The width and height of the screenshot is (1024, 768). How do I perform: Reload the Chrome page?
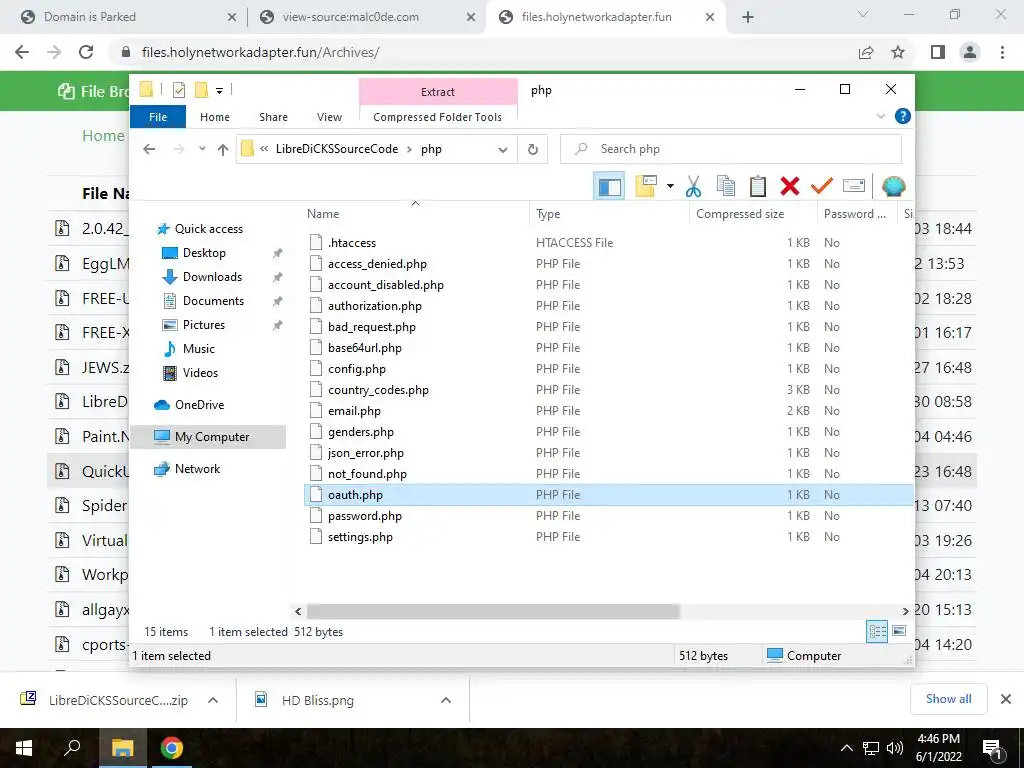point(86,52)
